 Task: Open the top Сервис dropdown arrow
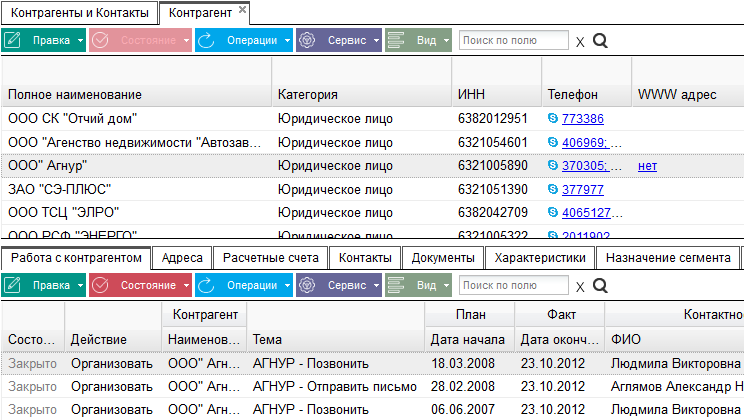point(376,41)
